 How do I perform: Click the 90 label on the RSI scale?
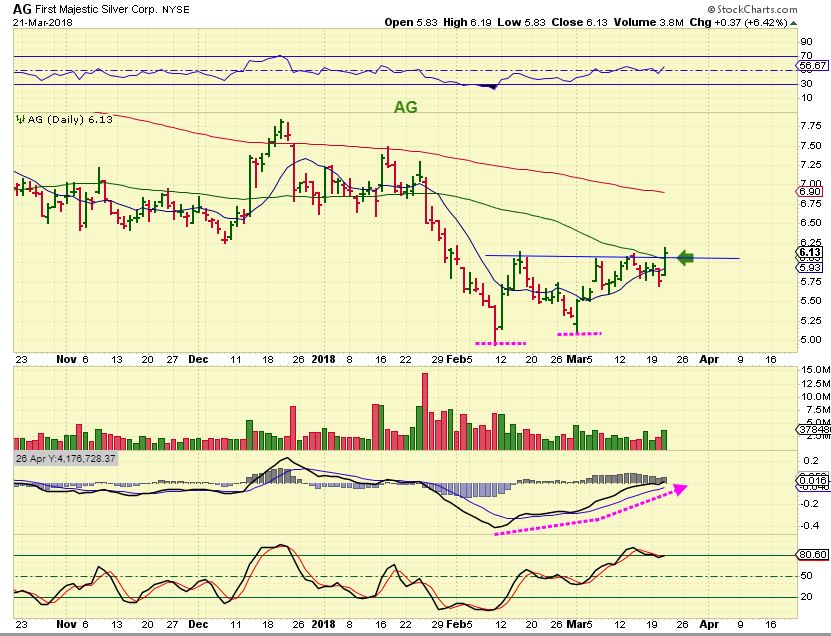click(x=807, y=42)
